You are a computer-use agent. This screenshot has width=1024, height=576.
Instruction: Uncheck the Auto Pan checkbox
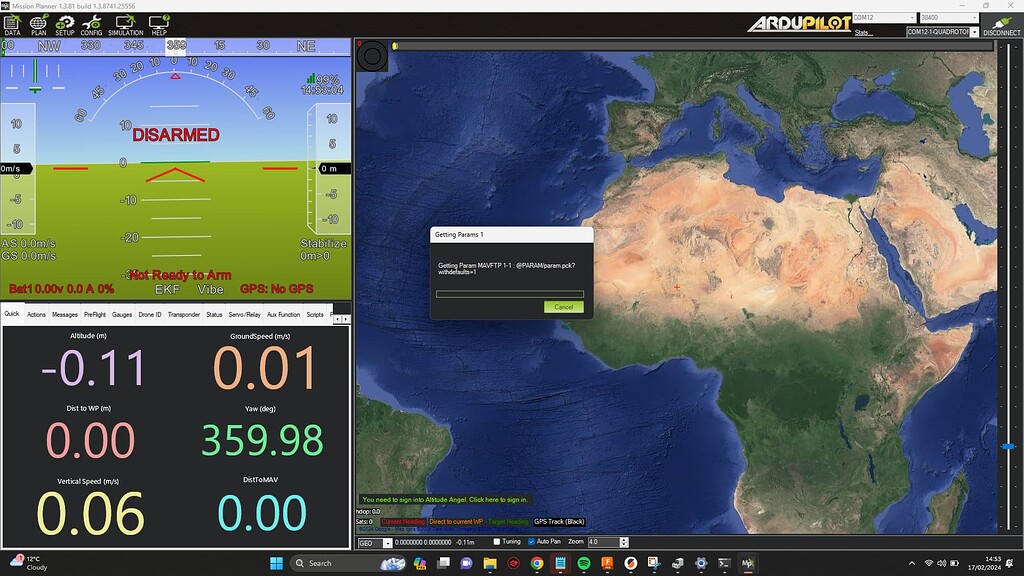[531, 542]
